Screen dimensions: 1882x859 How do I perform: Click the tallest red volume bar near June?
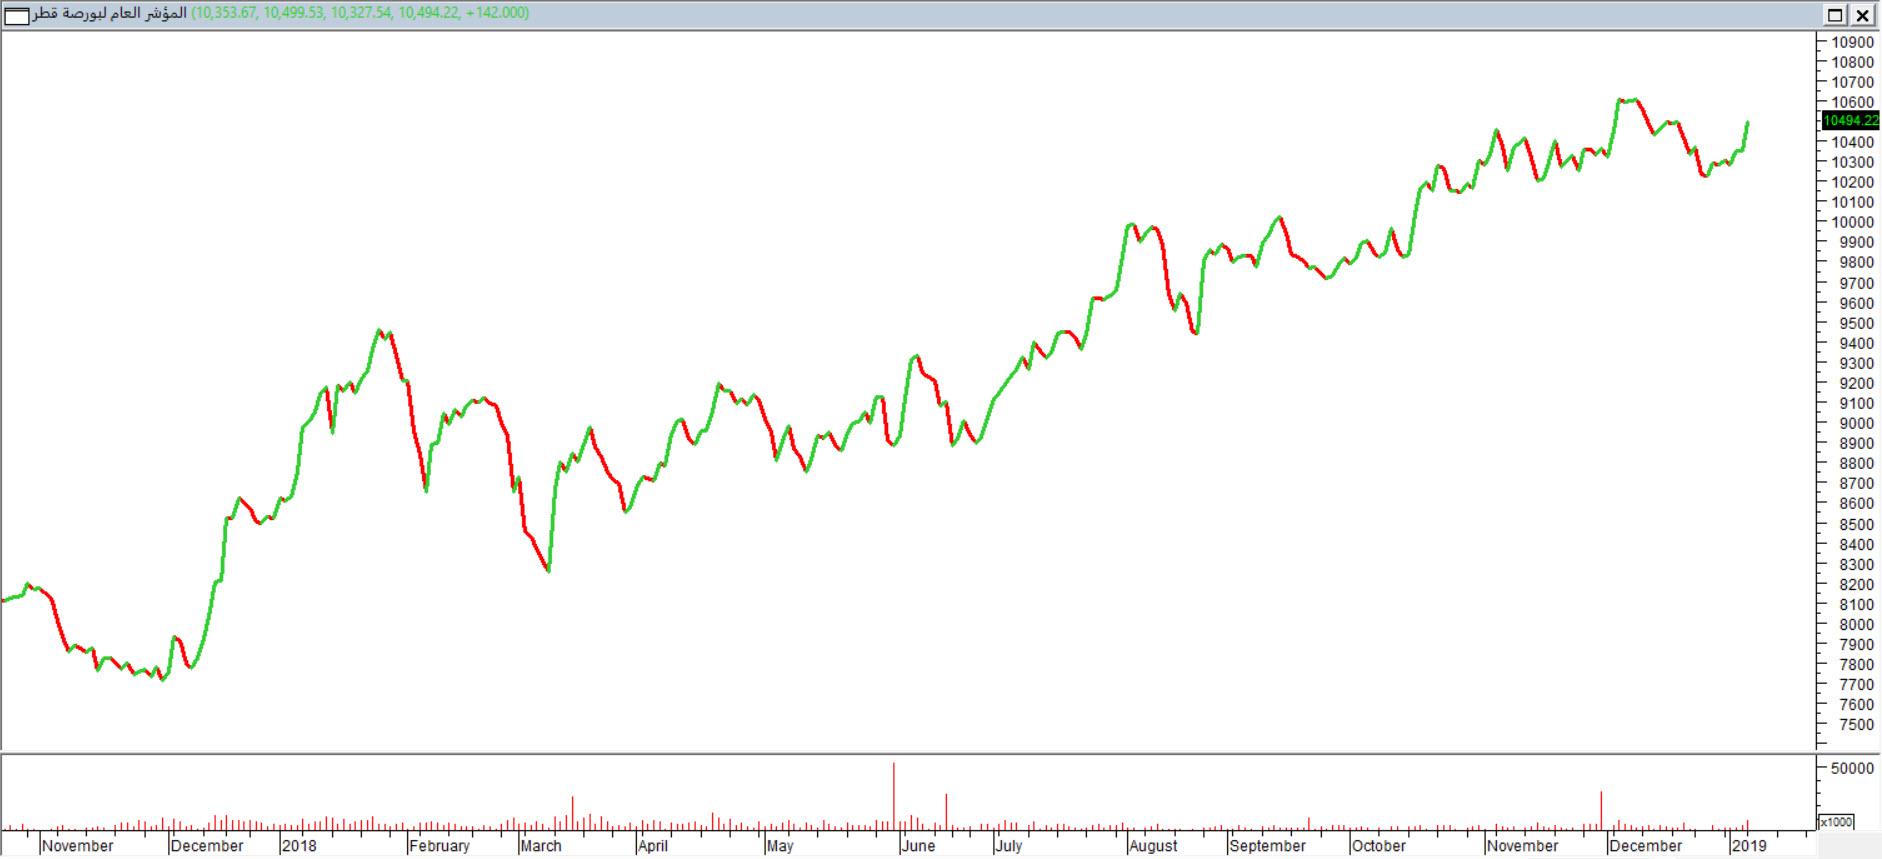coord(894,797)
